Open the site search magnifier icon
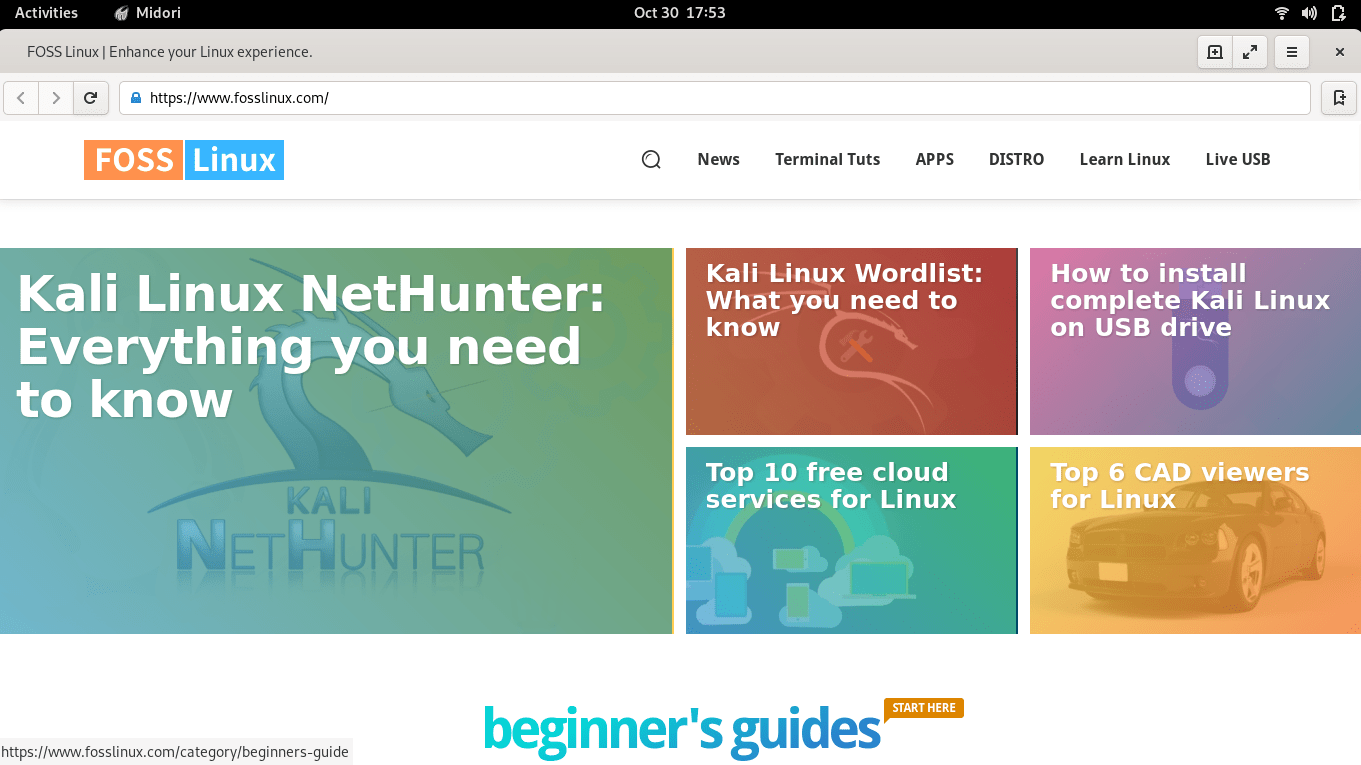Screen dimensions: 1361x765 (651, 159)
